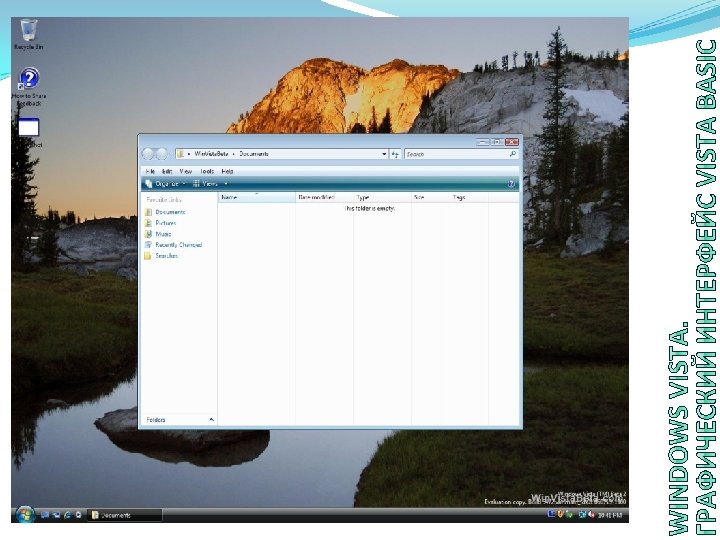Go to the Searches favorite link

tap(166, 256)
